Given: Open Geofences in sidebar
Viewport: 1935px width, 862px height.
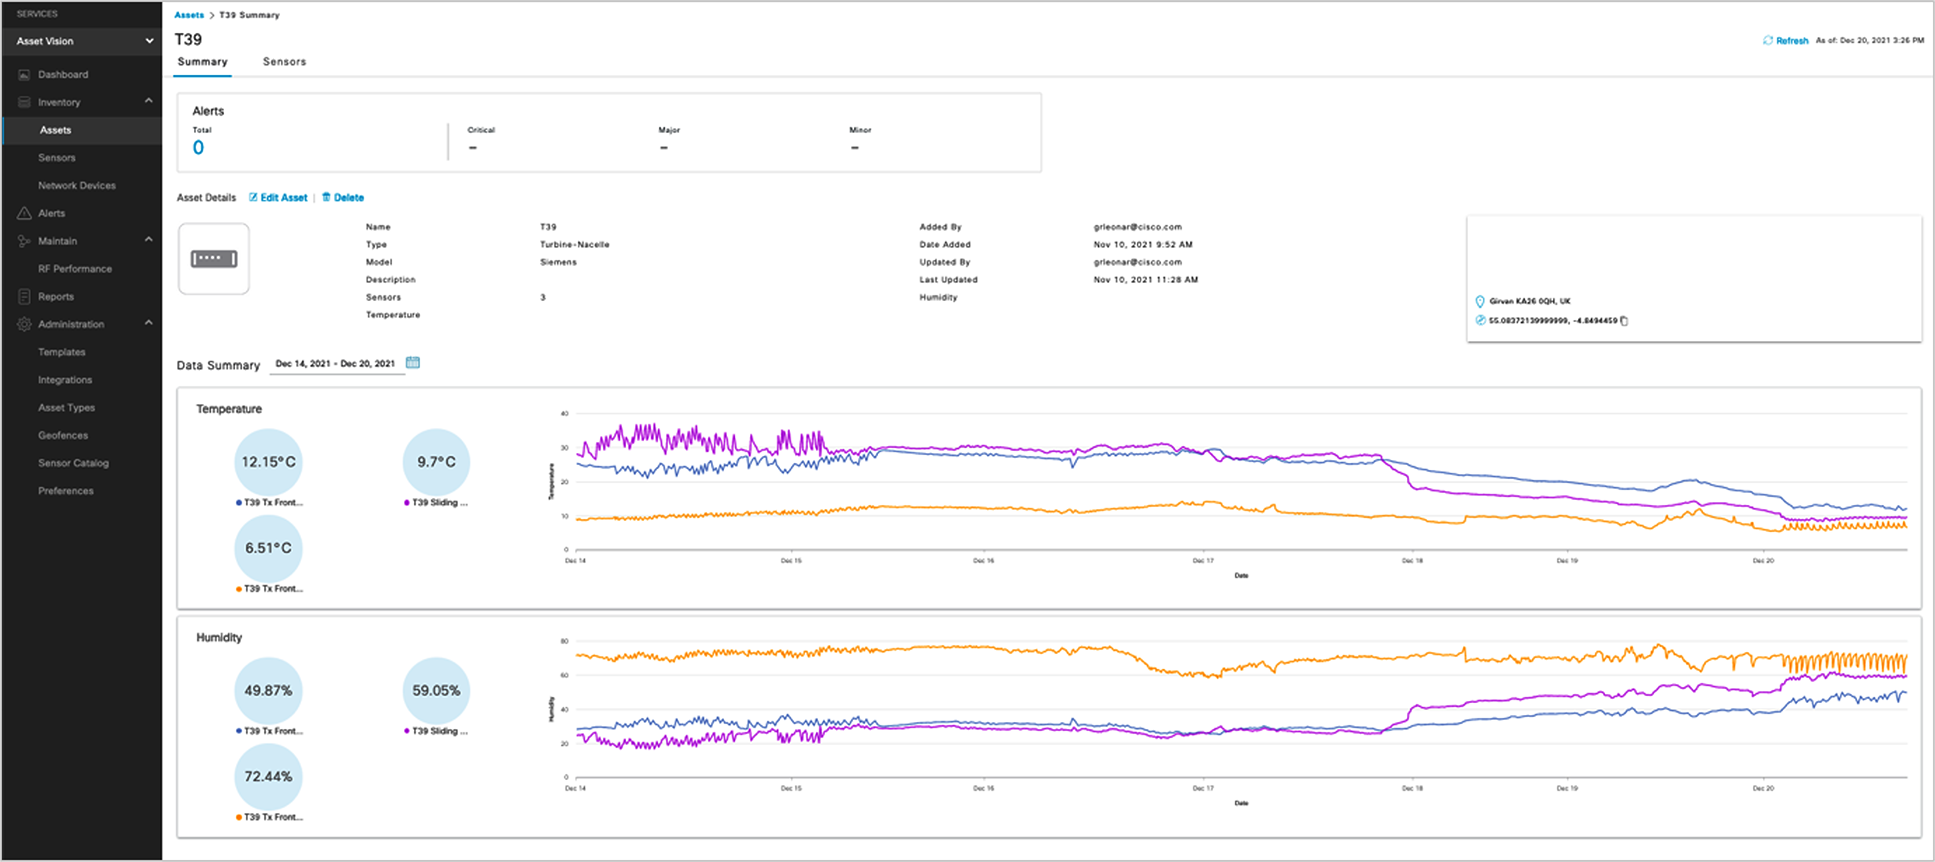Looking at the screenshot, I should tap(63, 436).
